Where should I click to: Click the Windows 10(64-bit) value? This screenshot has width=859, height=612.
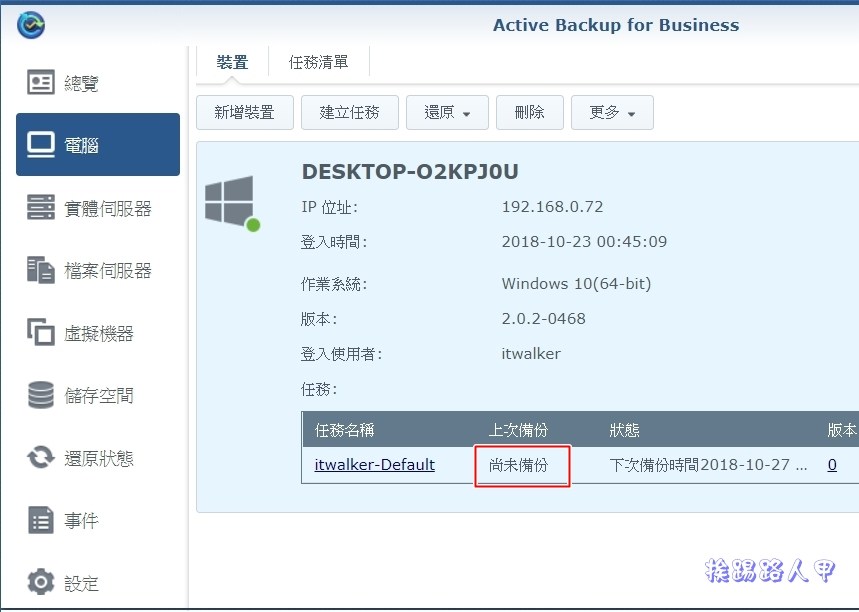(x=576, y=284)
